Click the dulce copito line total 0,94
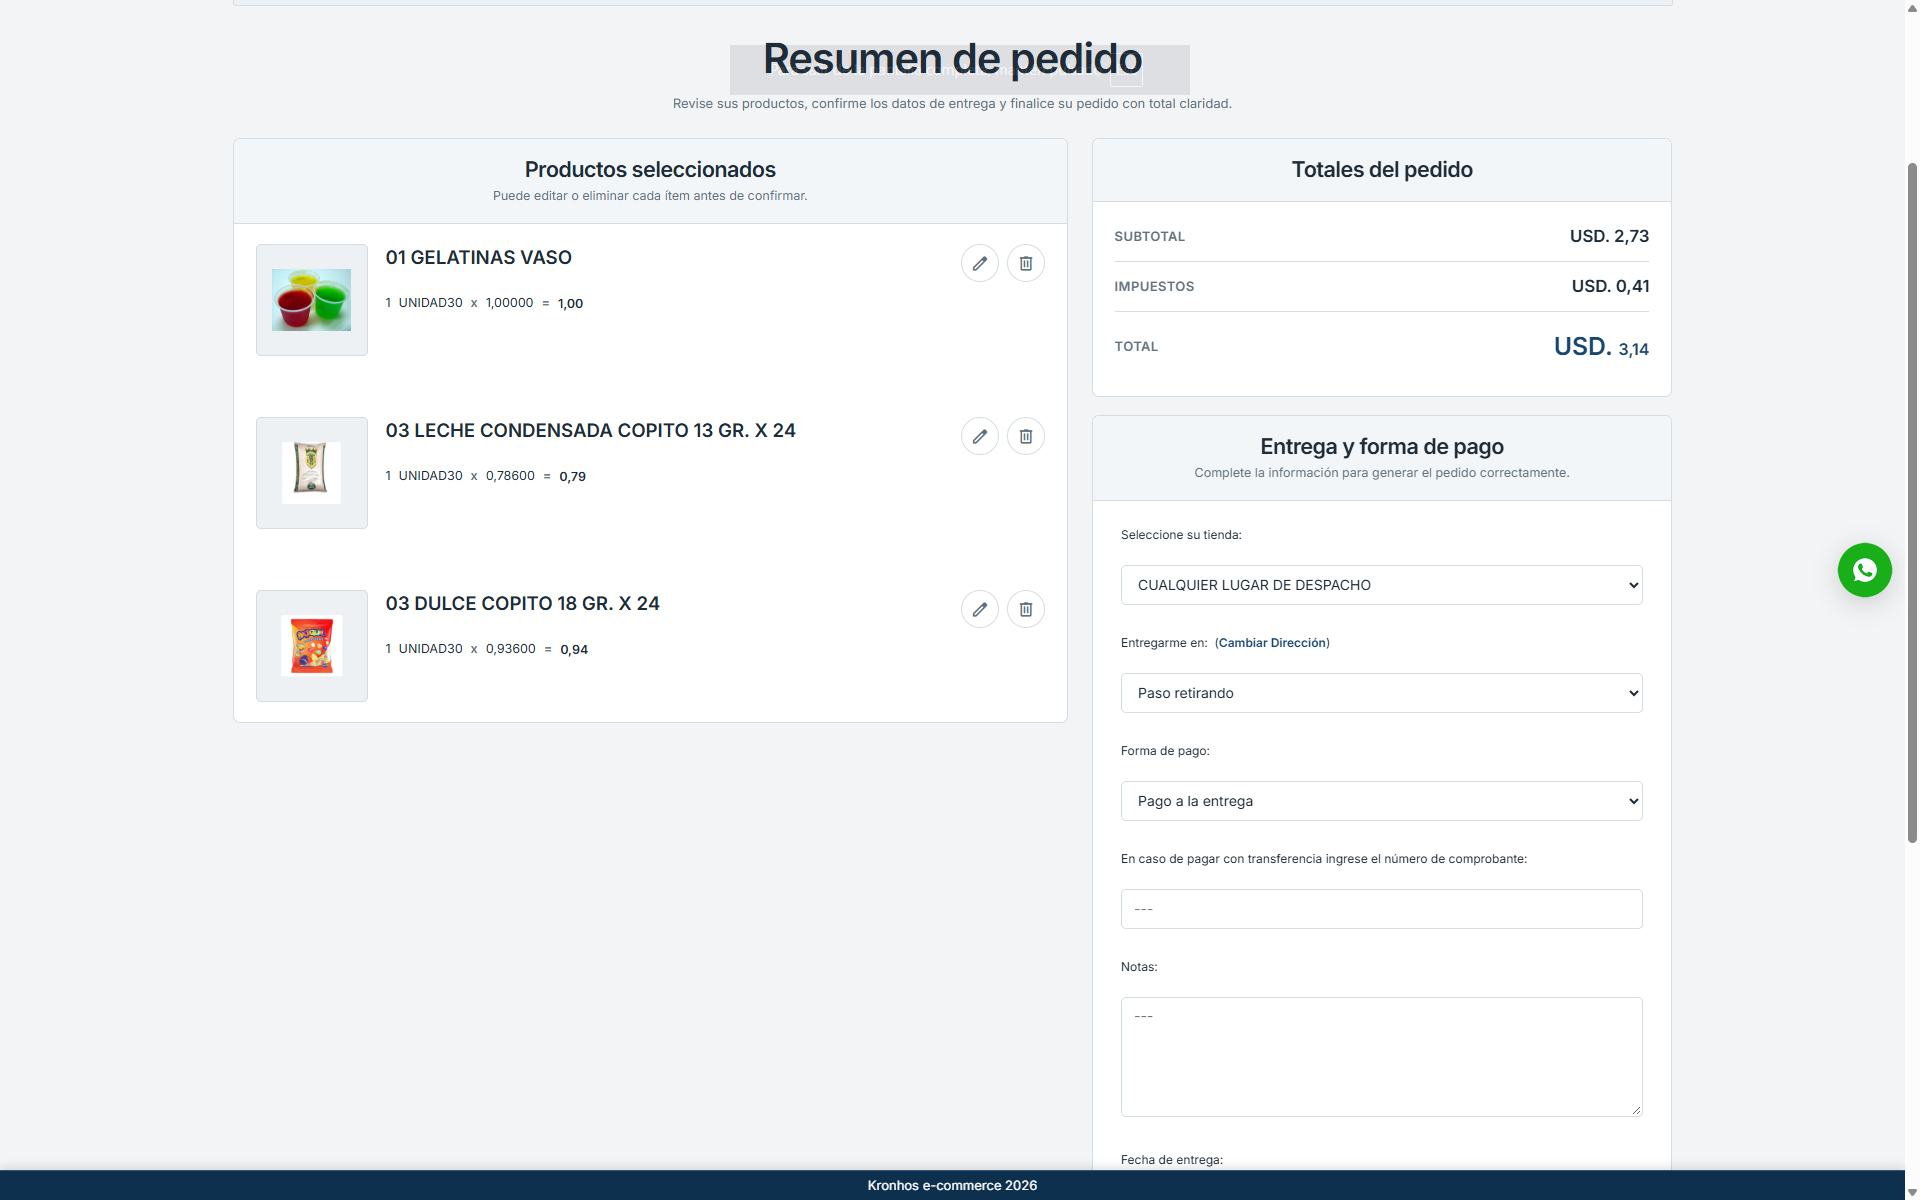The width and height of the screenshot is (1920, 1200). (x=574, y=650)
